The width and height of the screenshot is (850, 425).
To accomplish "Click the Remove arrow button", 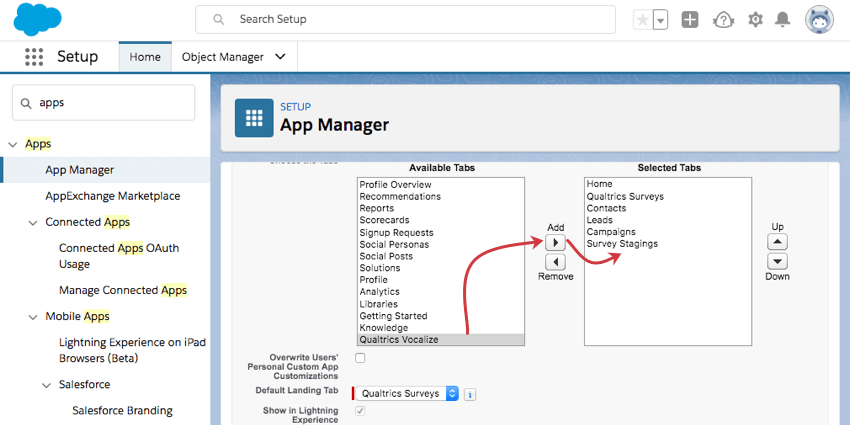I will 556,262.
